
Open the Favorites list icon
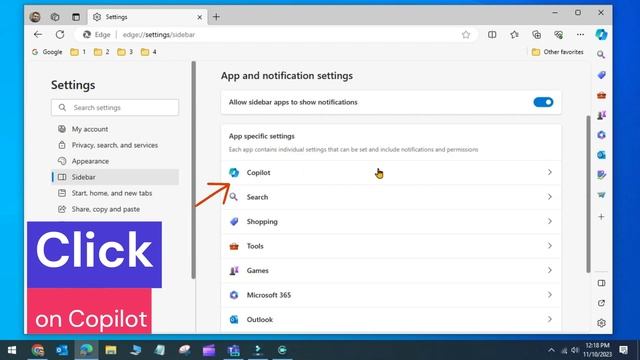pyautogui.click(x=514, y=35)
